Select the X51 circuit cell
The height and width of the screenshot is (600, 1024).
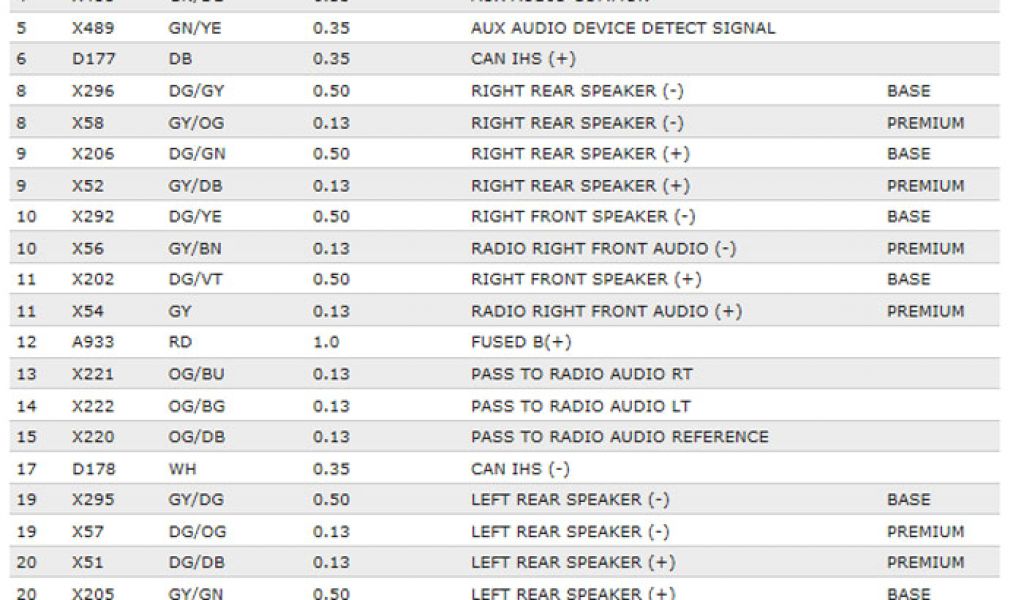tap(88, 562)
